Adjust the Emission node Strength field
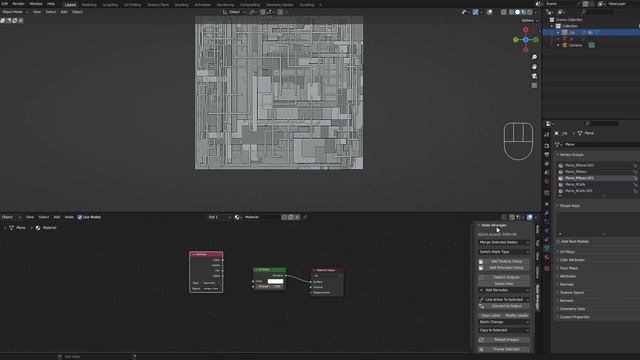 point(269,287)
